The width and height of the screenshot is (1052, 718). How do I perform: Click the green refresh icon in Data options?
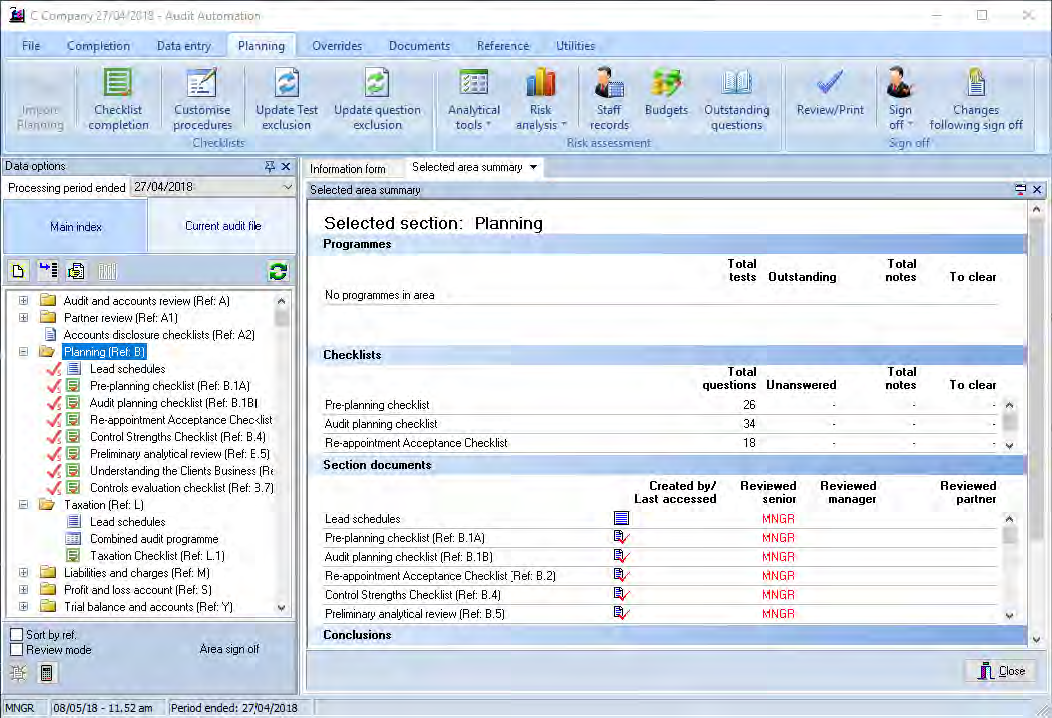point(278,271)
